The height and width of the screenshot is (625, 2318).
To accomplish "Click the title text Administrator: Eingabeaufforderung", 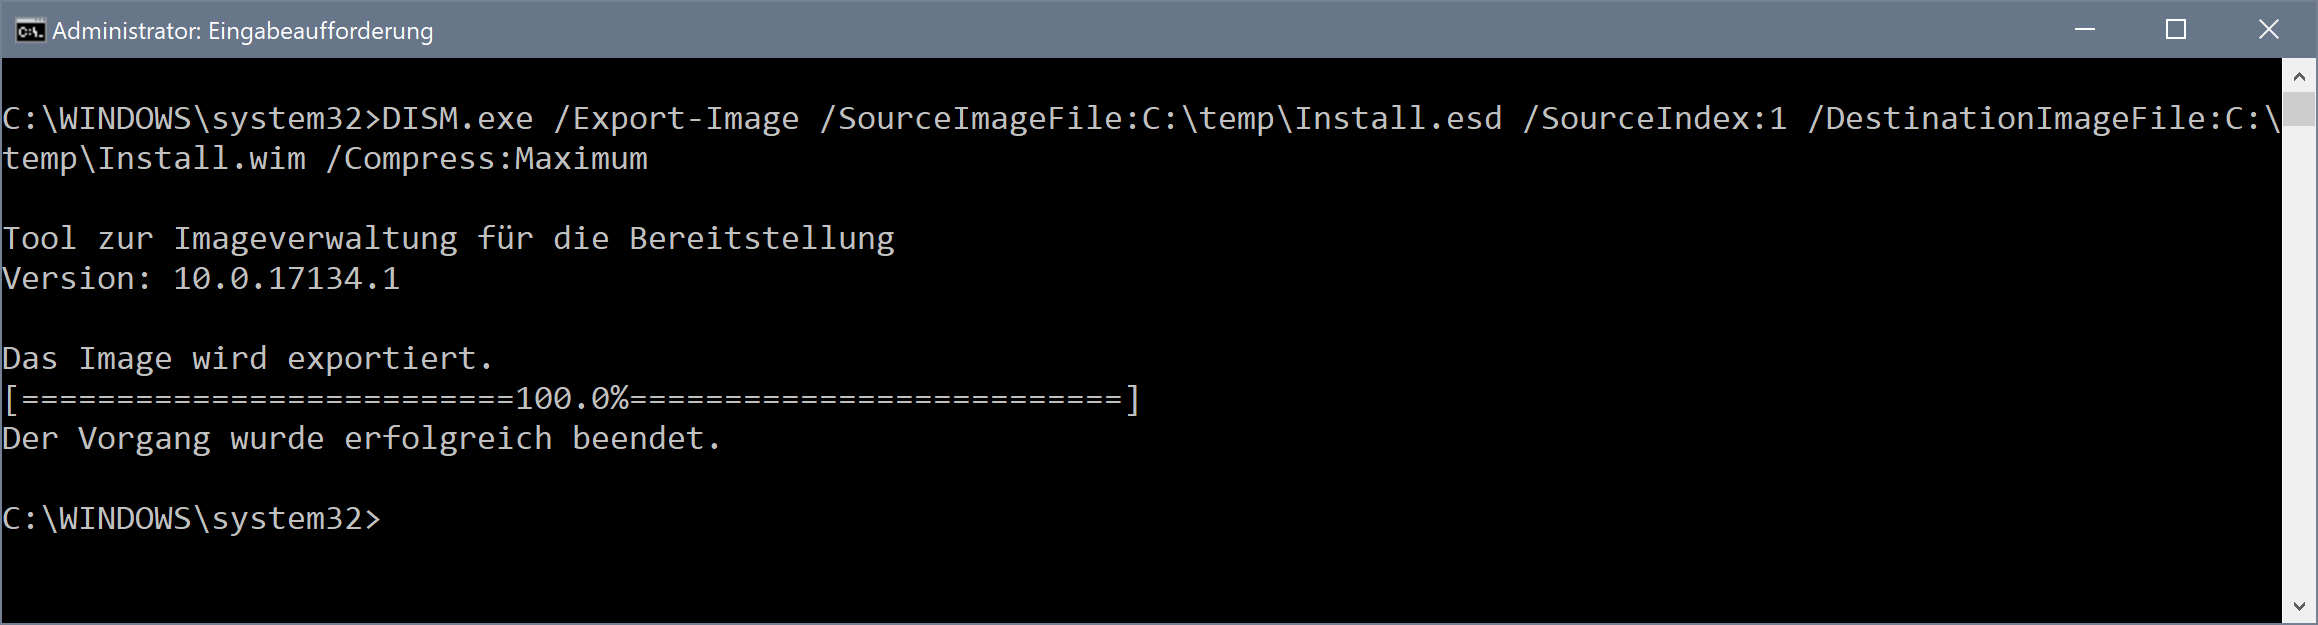I will (x=243, y=31).
